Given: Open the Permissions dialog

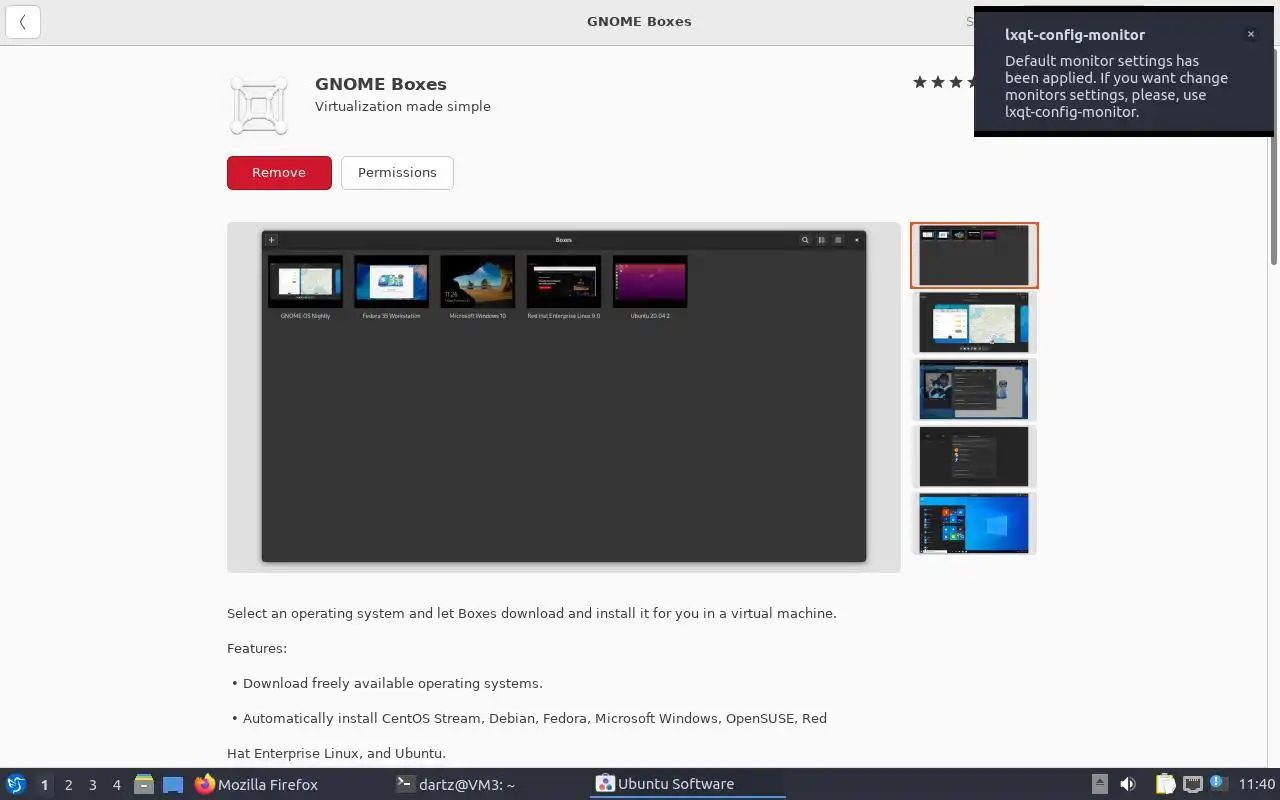Looking at the screenshot, I should point(397,172).
